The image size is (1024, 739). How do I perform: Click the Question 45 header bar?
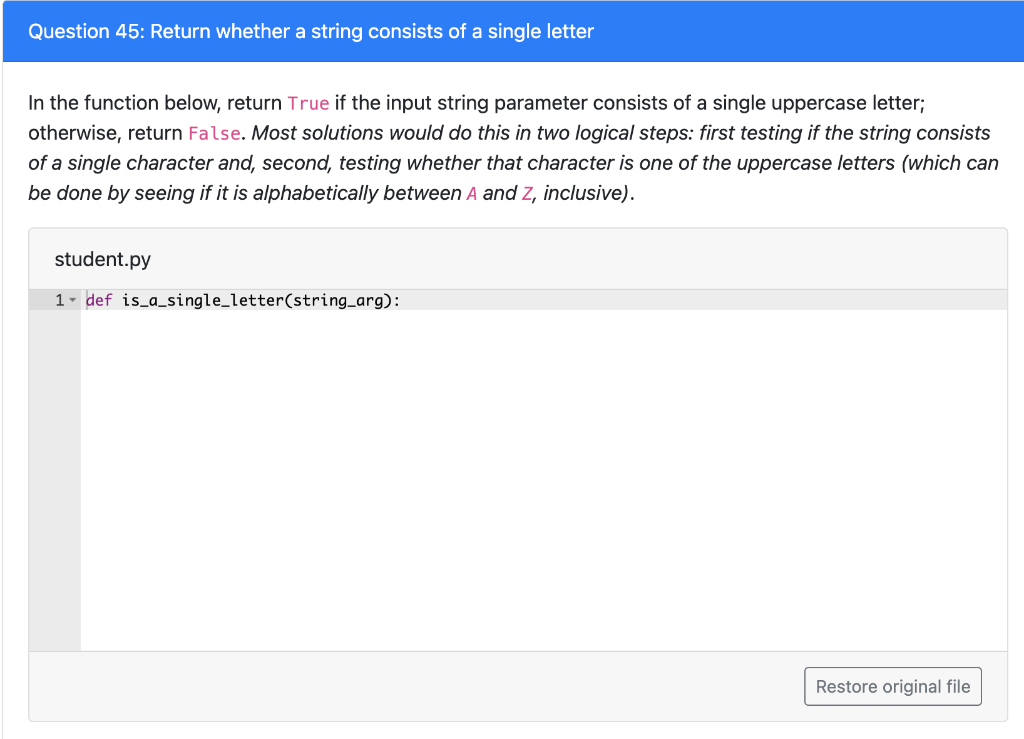click(512, 31)
